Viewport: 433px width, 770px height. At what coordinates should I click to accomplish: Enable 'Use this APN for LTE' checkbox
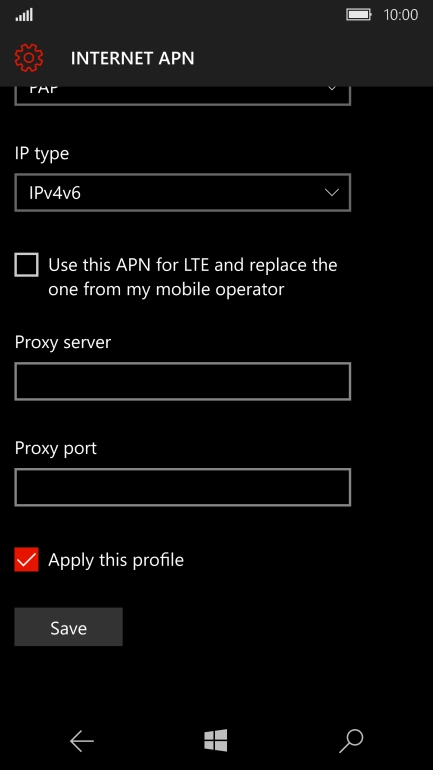coord(27,265)
